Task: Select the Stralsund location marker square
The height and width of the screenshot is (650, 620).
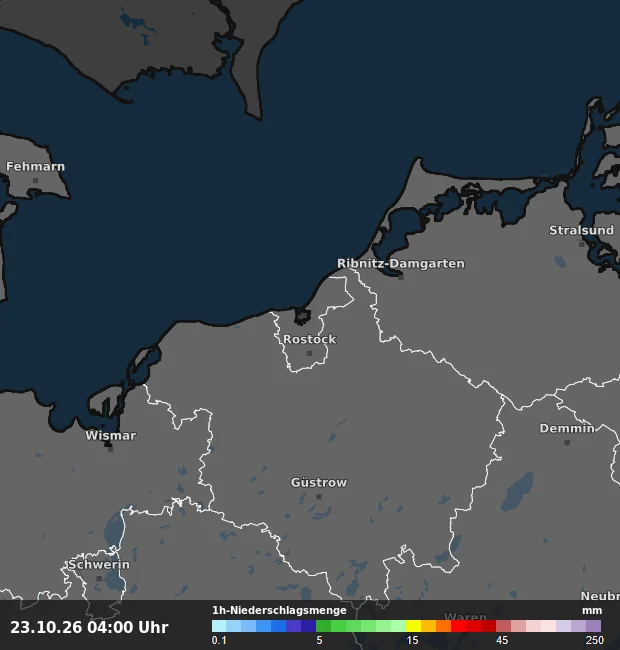Action: (x=581, y=244)
